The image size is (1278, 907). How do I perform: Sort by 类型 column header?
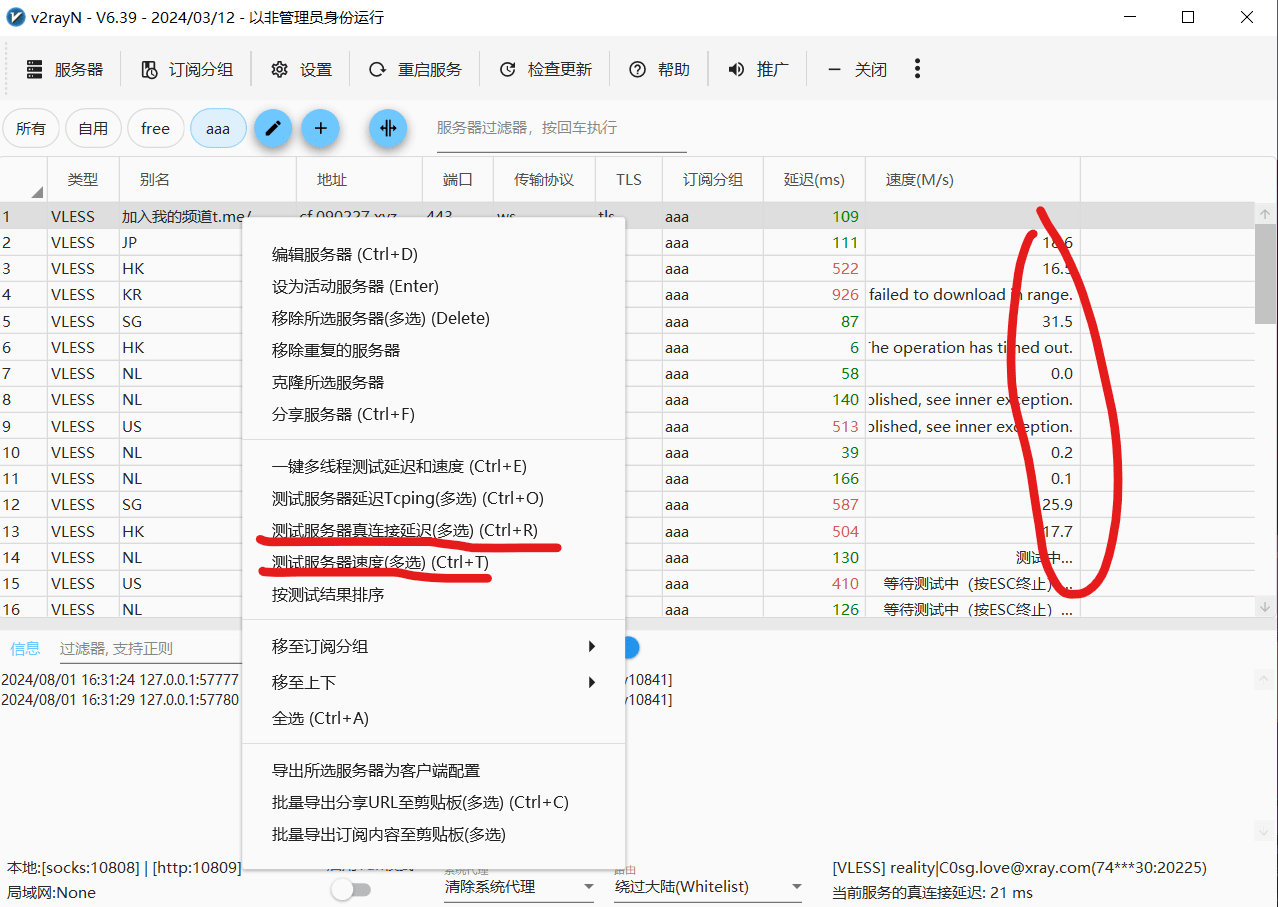(x=83, y=180)
